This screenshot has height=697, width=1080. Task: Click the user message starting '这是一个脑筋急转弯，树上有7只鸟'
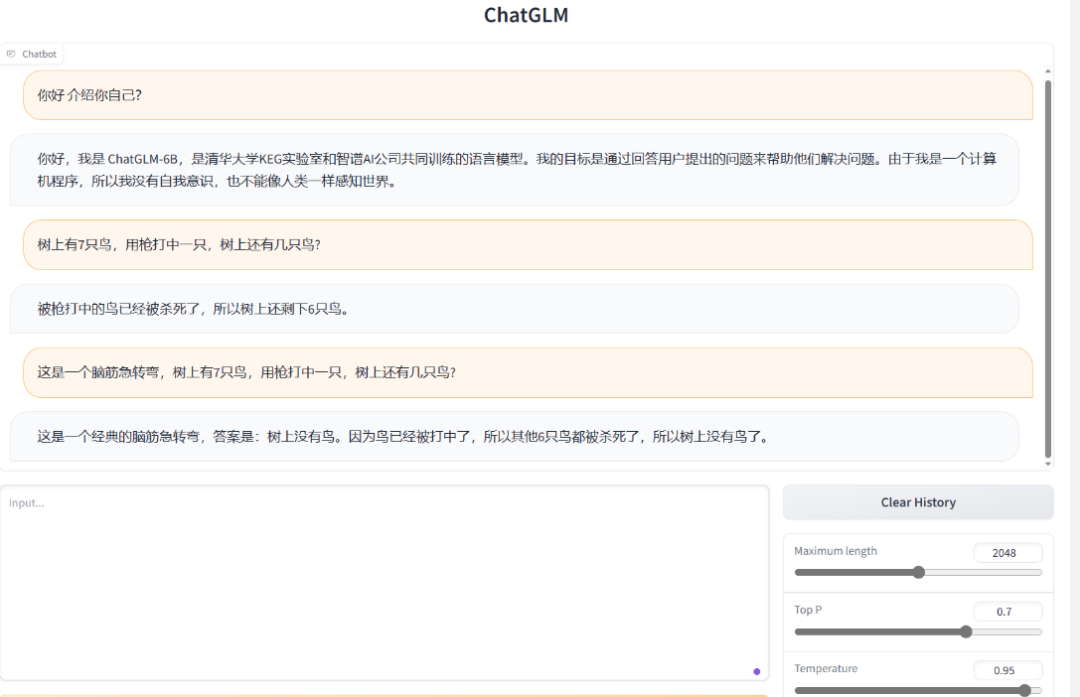(528, 373)
